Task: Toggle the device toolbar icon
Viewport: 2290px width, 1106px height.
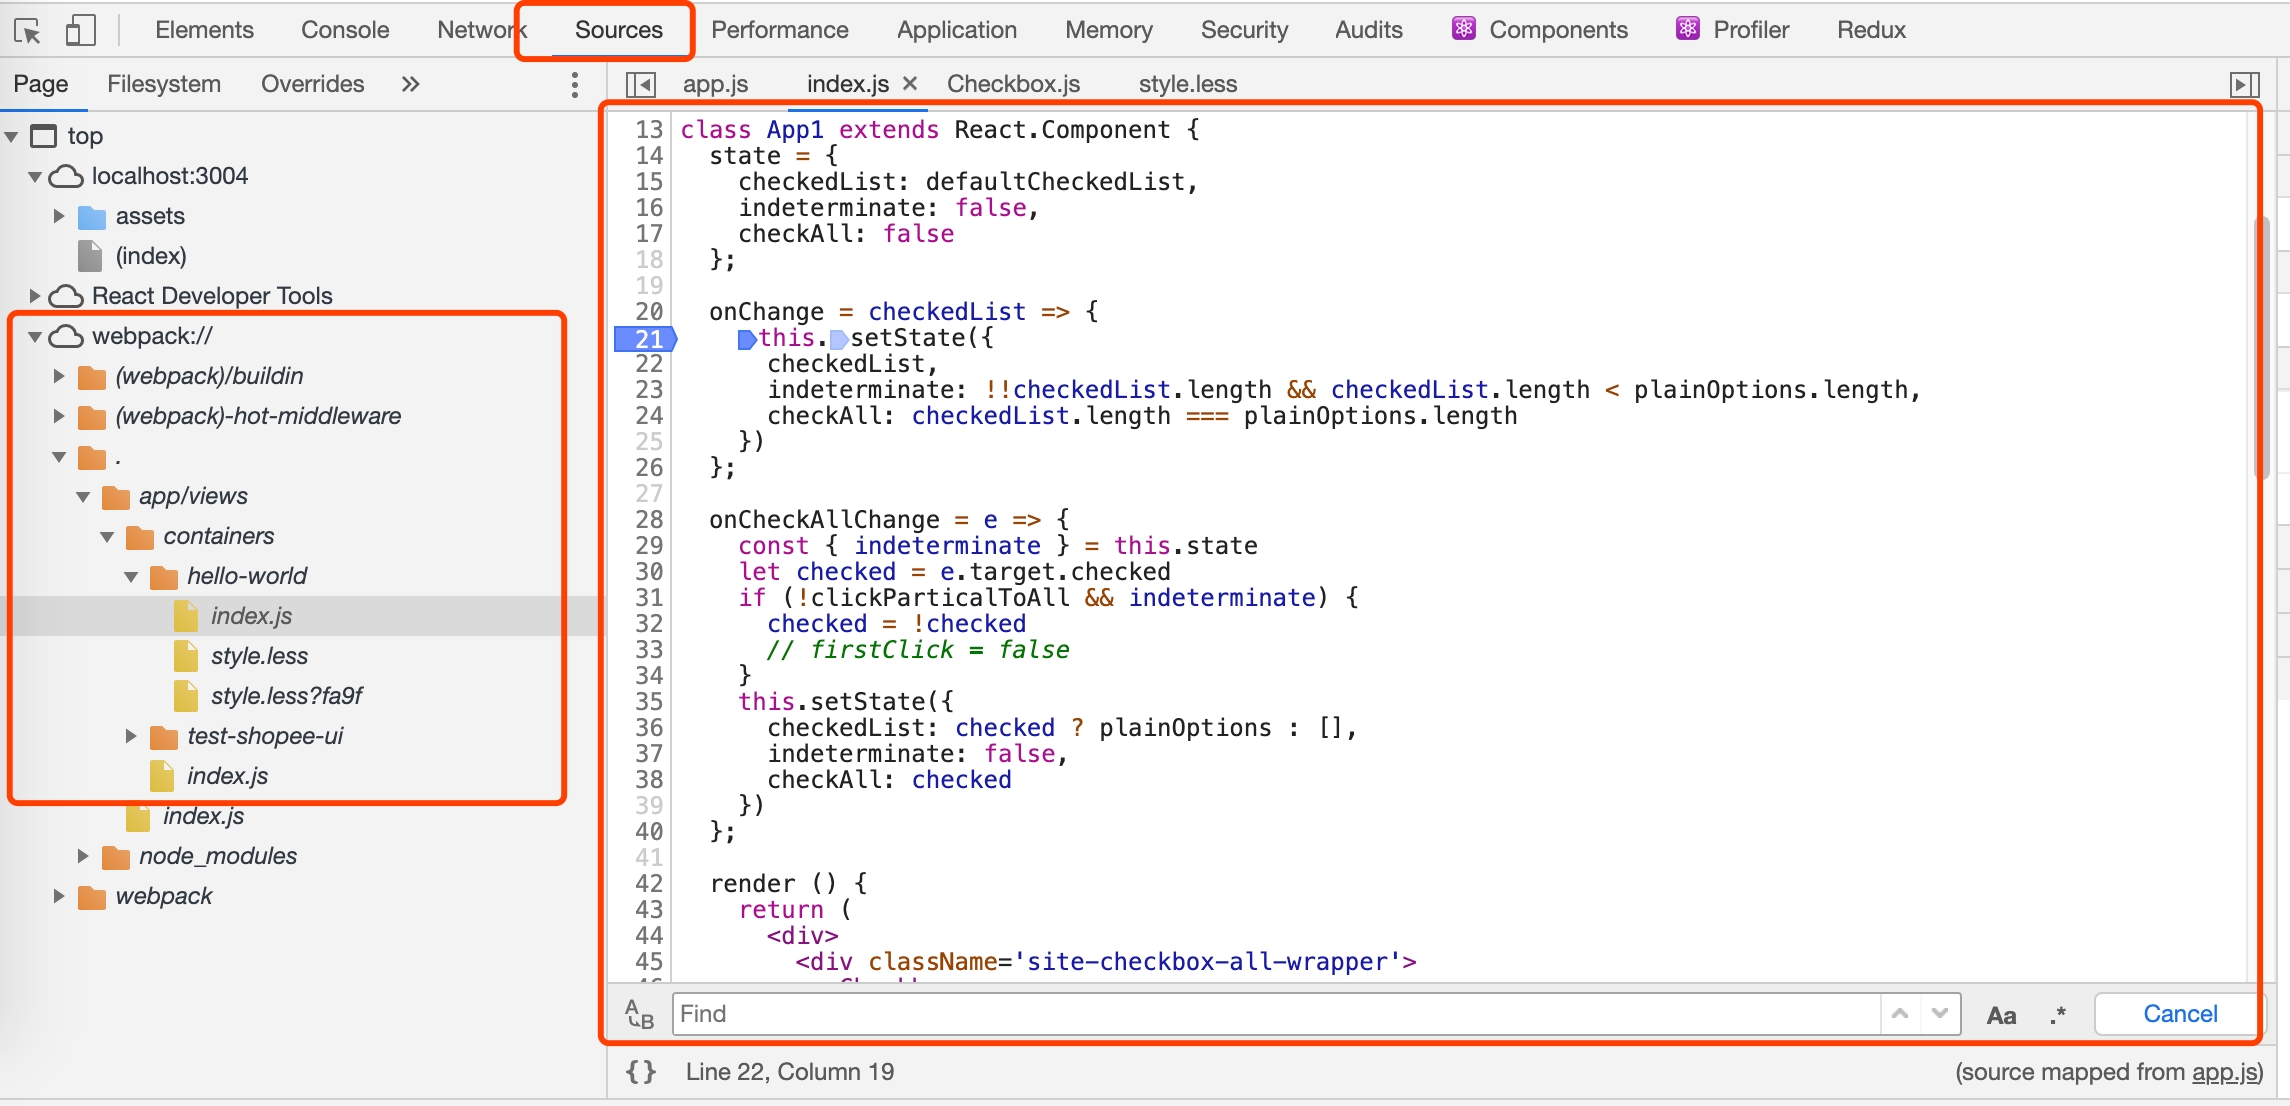Action: pyautogui.click(x=80, y=30)
